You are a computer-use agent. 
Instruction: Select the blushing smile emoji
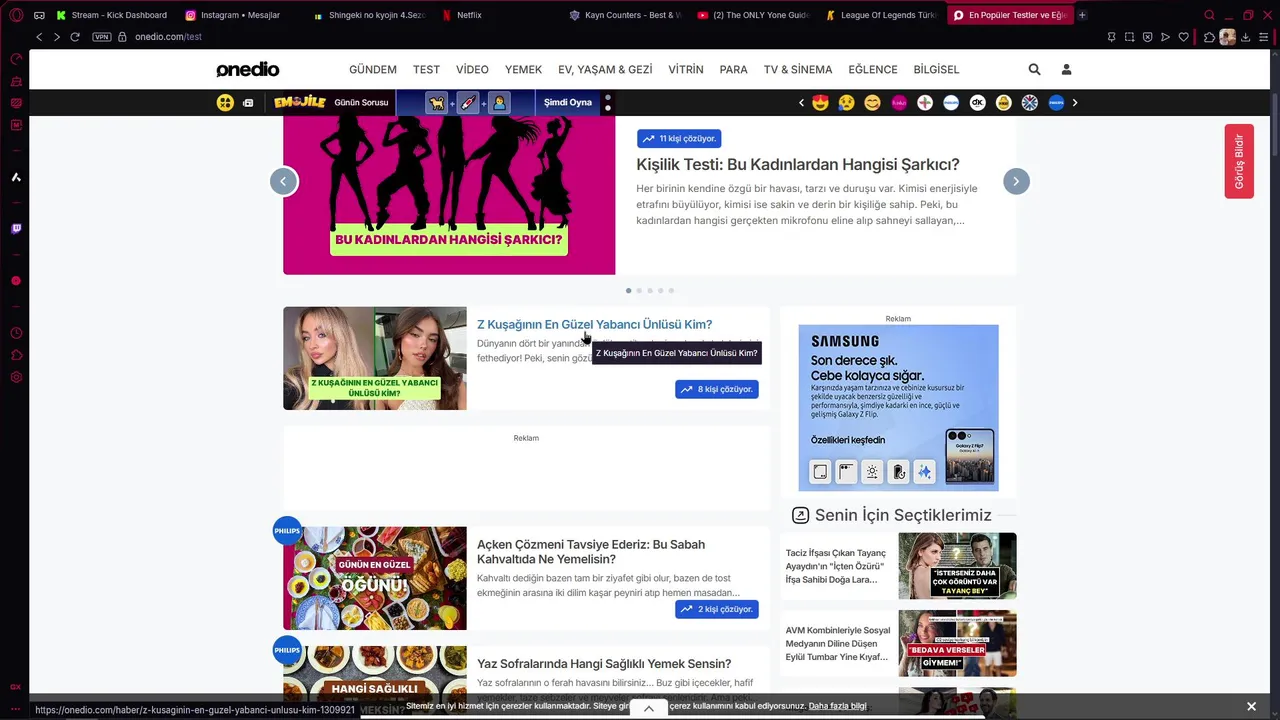873,102
